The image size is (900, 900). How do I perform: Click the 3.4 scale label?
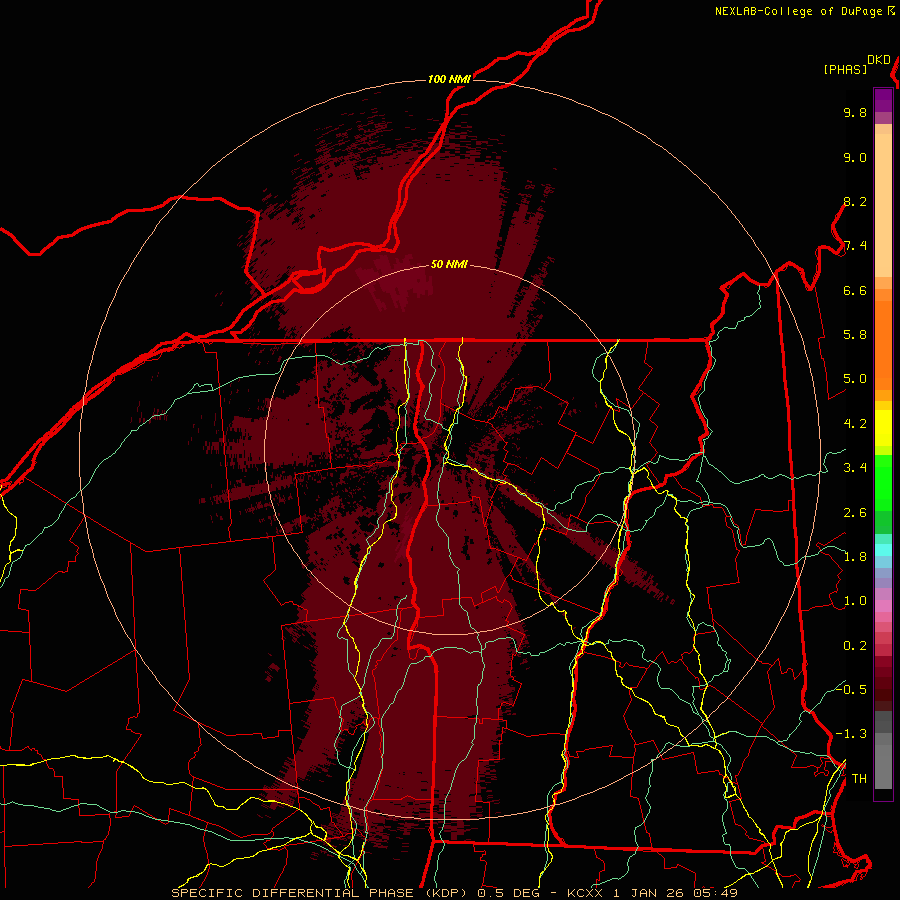[x=855, y=468]
